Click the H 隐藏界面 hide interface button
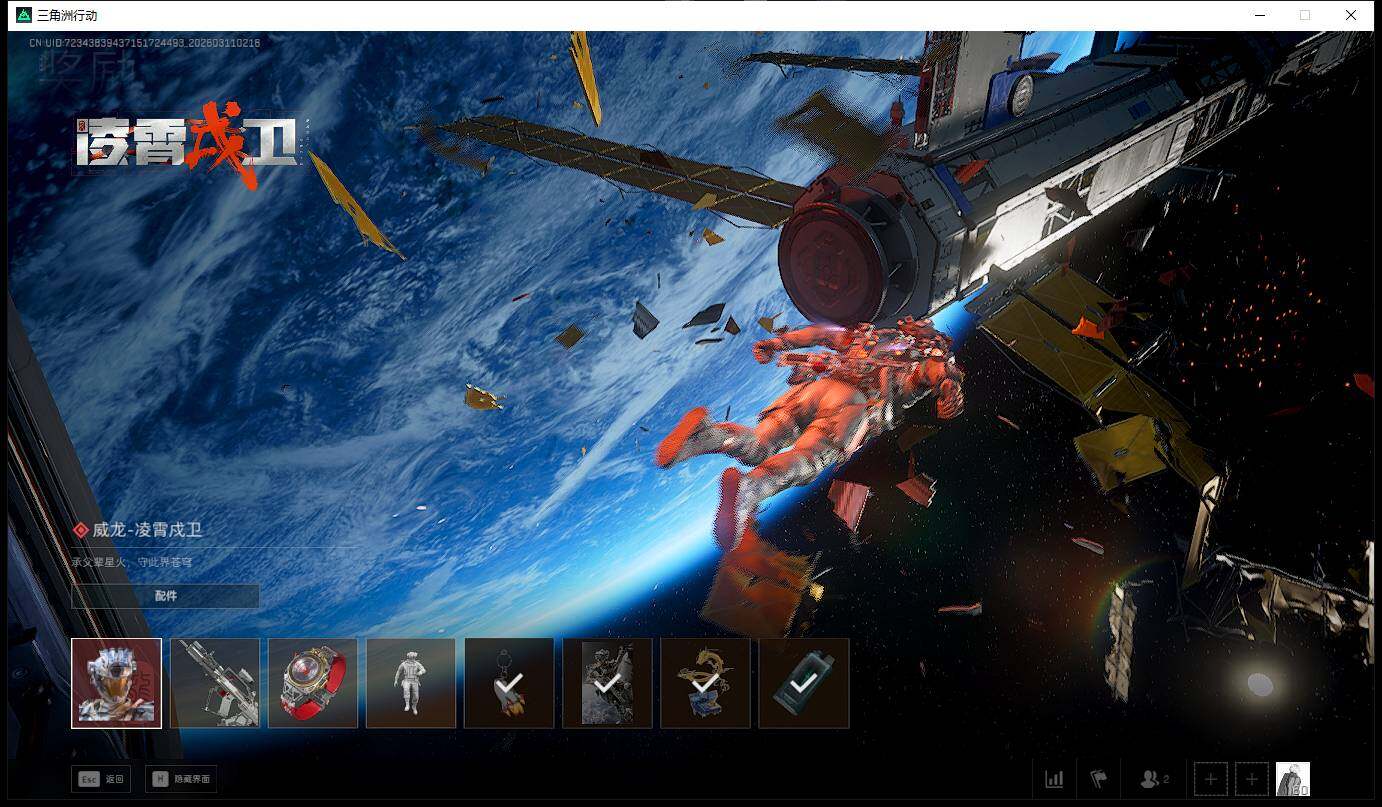This screenshot has width=1382, height=807. click(x=181, y=779)
